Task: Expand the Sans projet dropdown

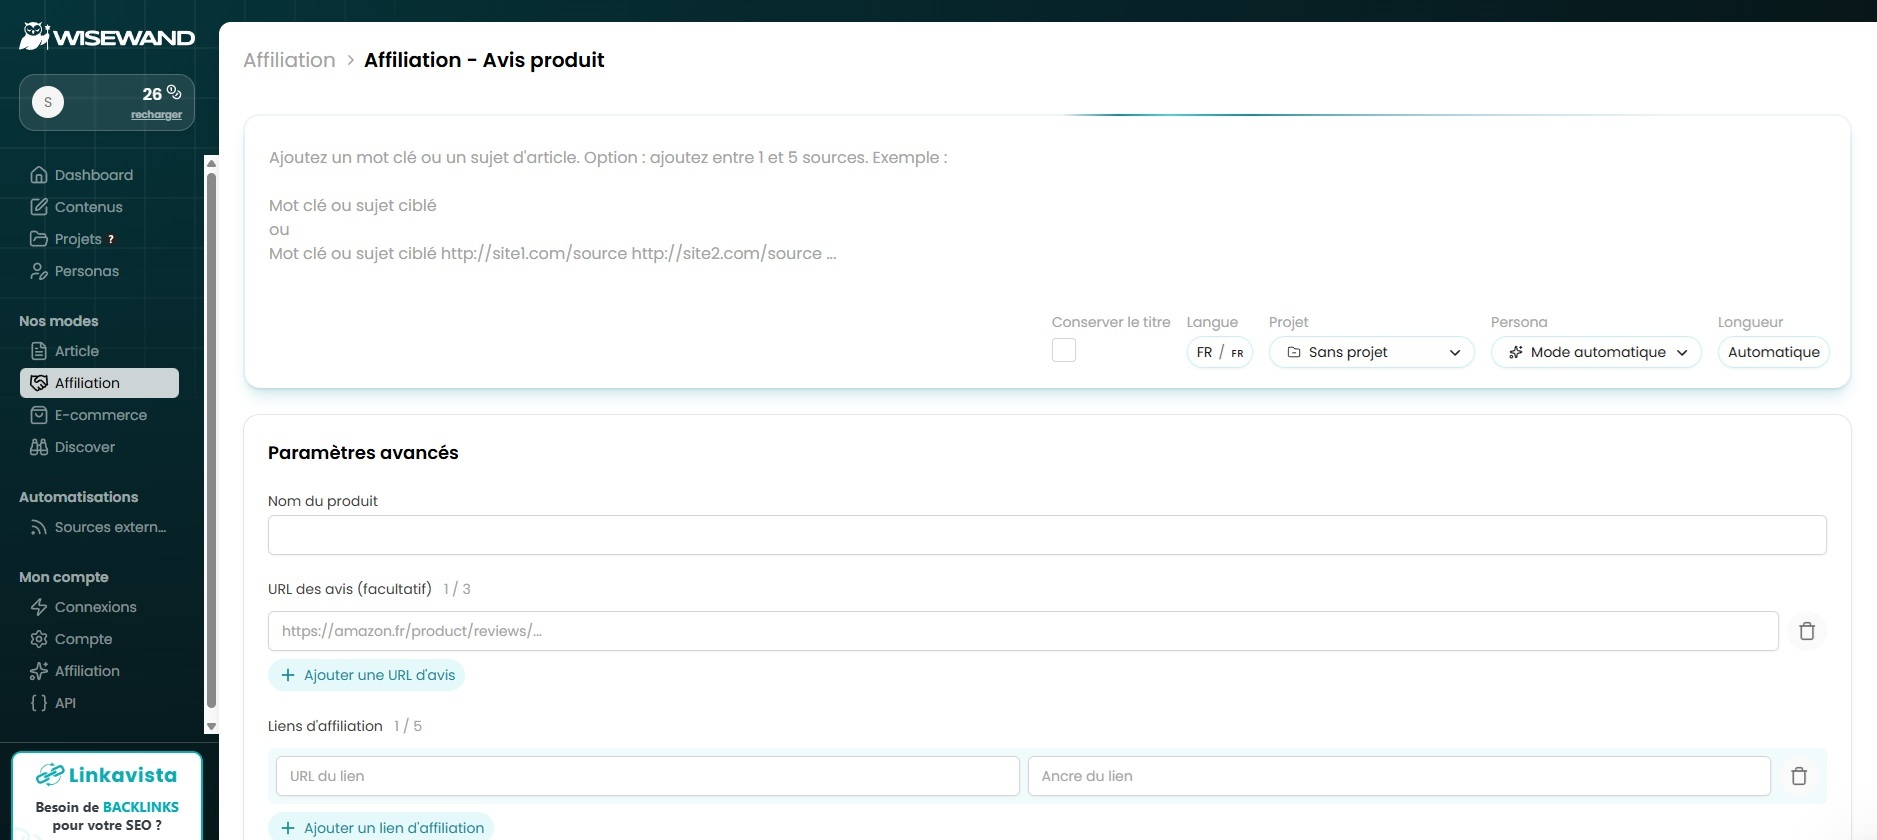Action: tap(1371, 352)
